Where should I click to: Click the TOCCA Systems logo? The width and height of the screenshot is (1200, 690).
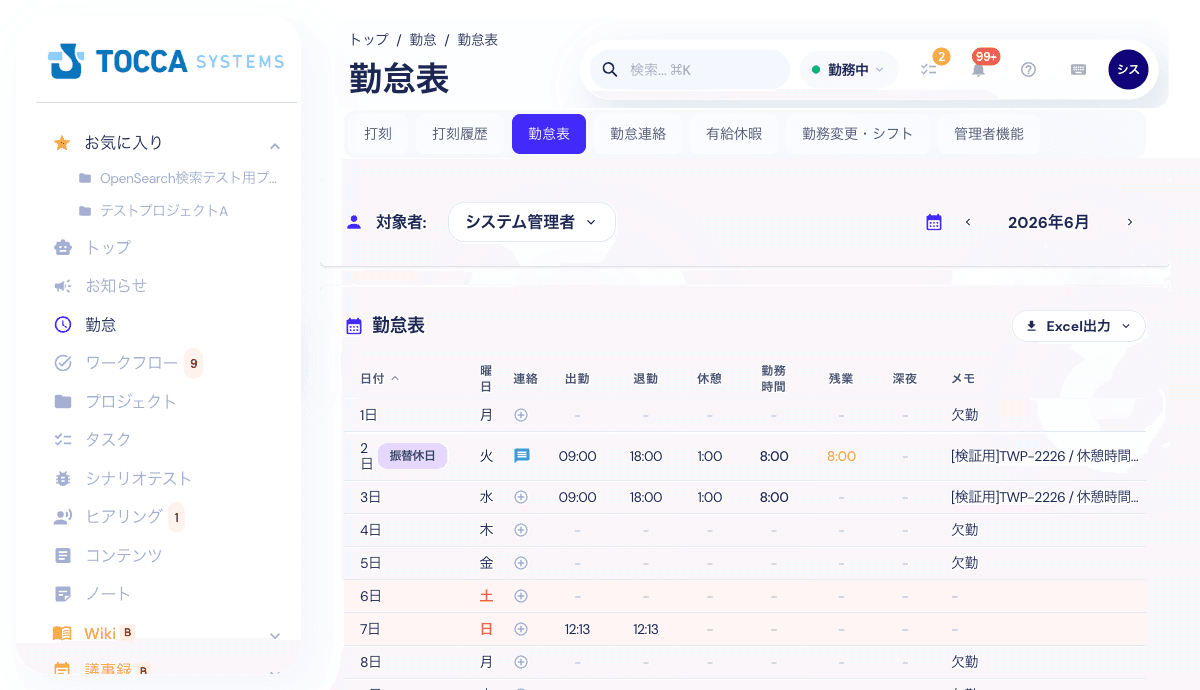166,61
